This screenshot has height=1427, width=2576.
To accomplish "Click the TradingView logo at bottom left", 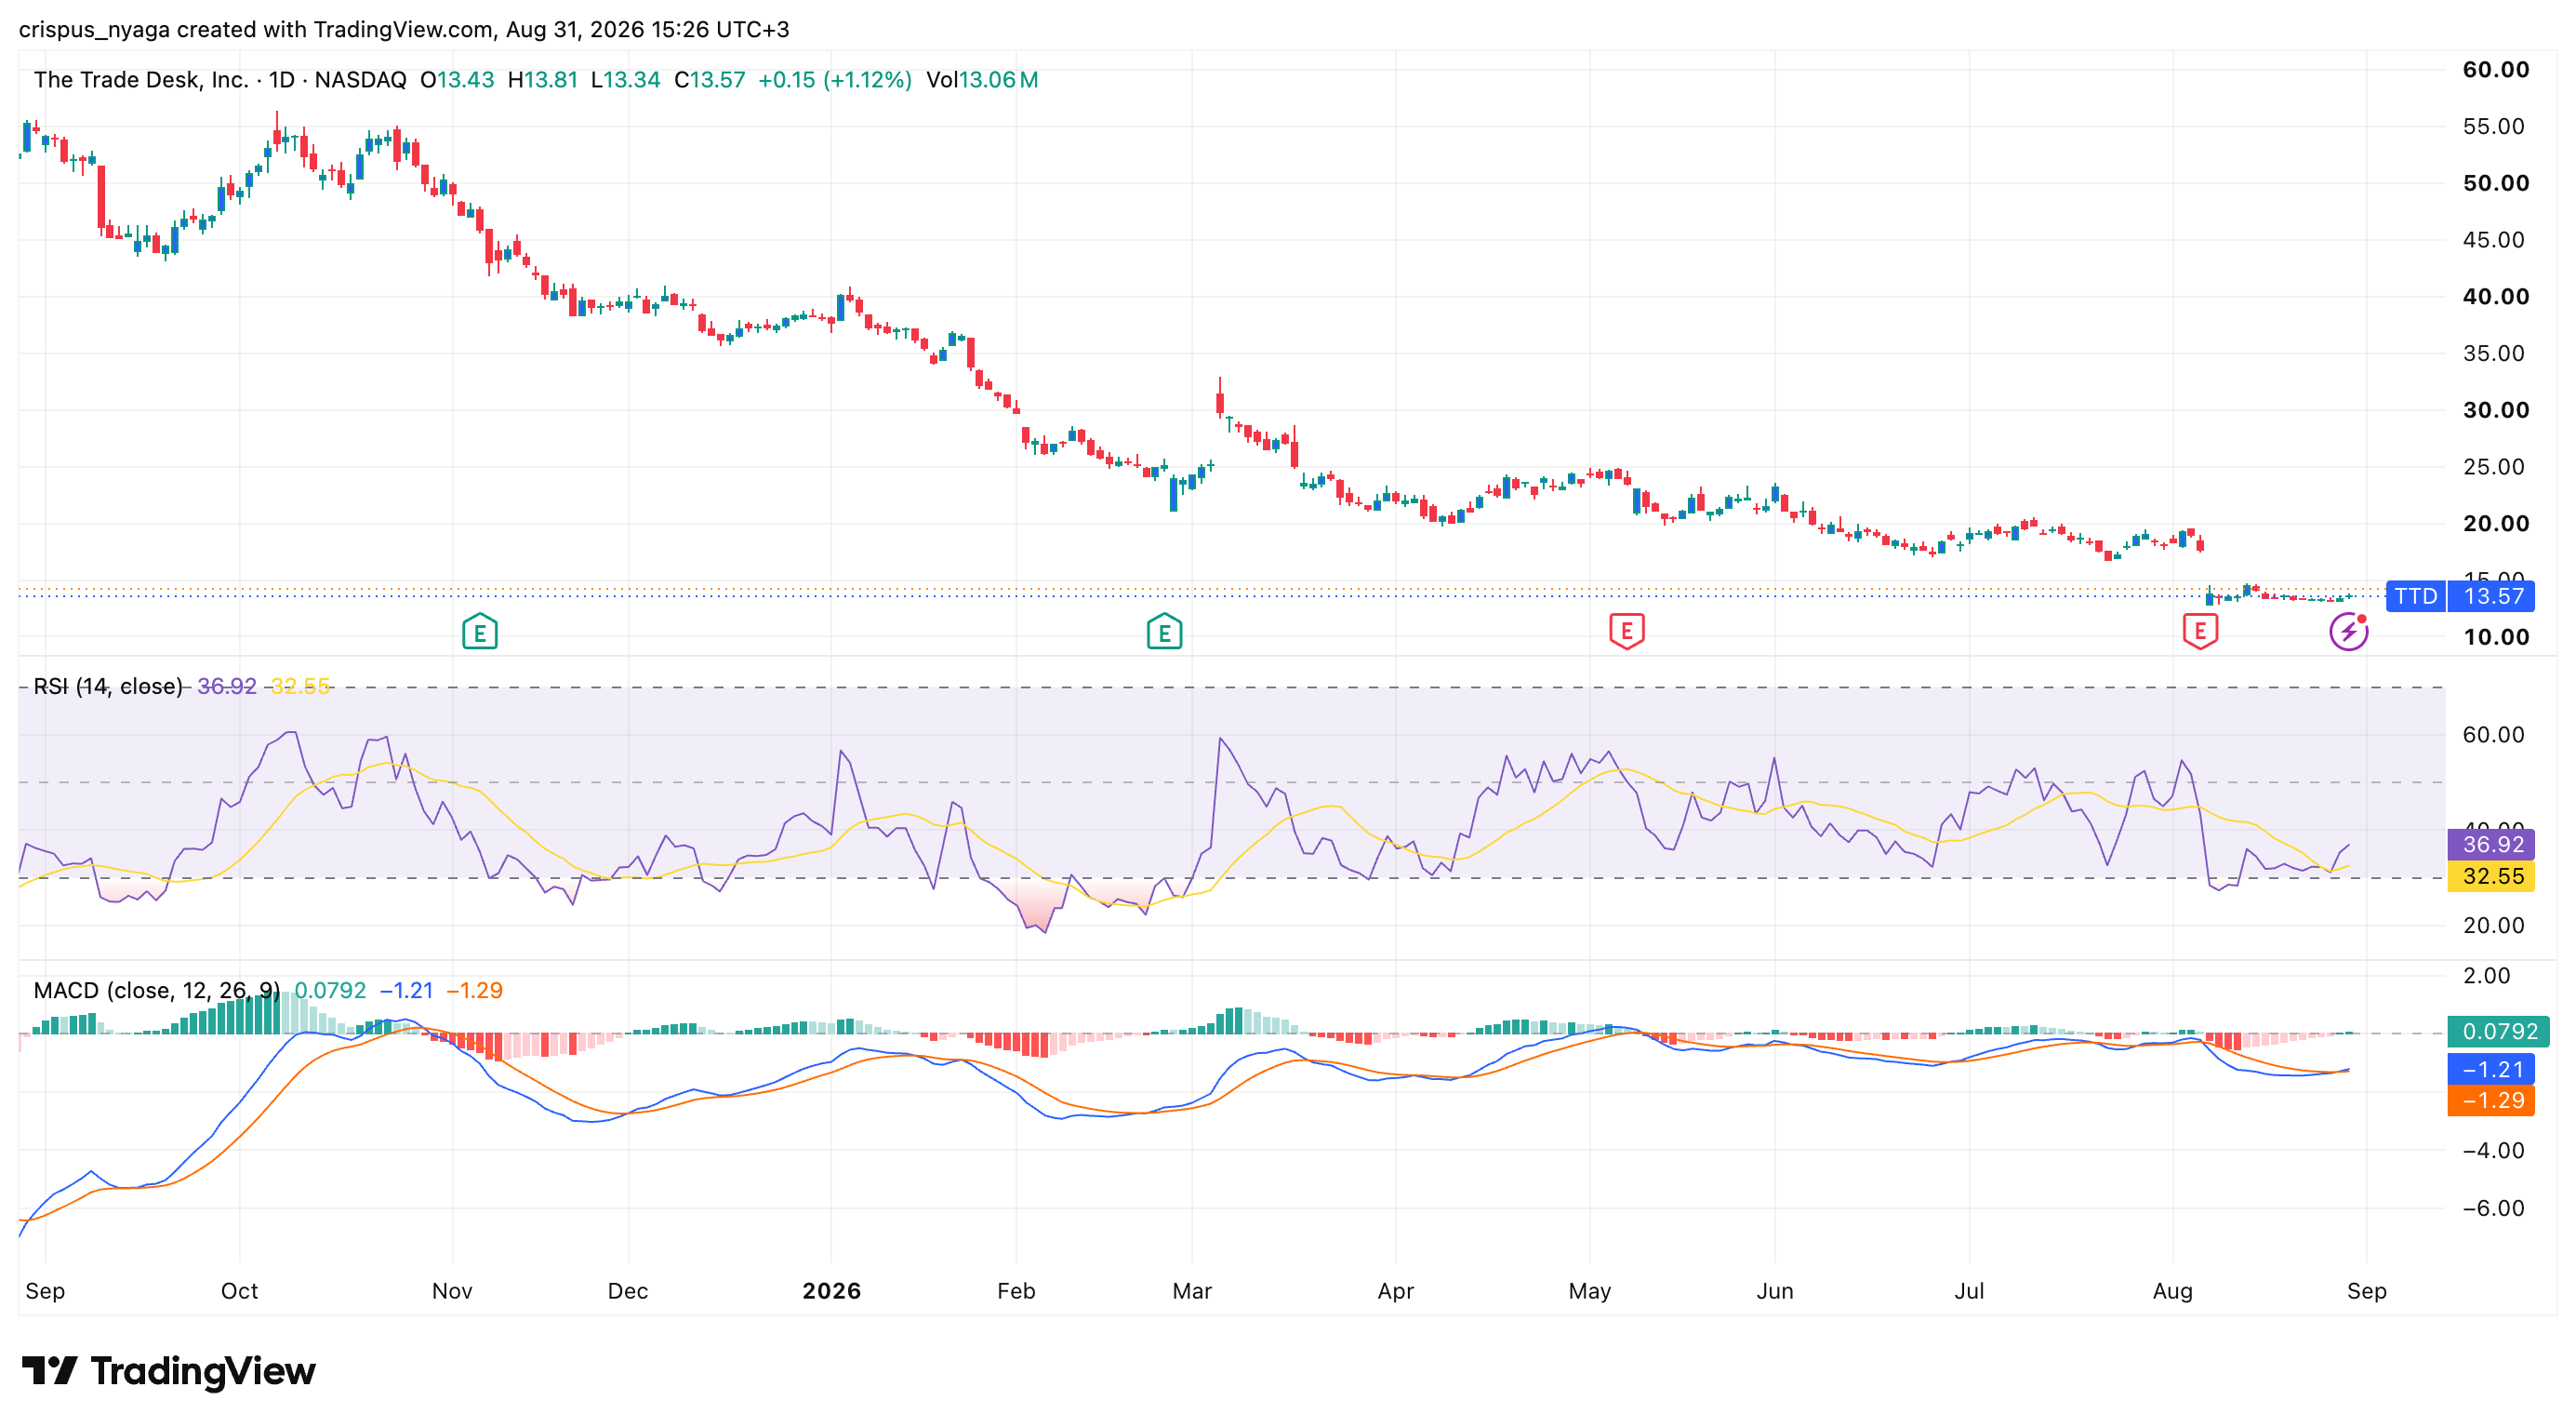I will [169, 1371].
